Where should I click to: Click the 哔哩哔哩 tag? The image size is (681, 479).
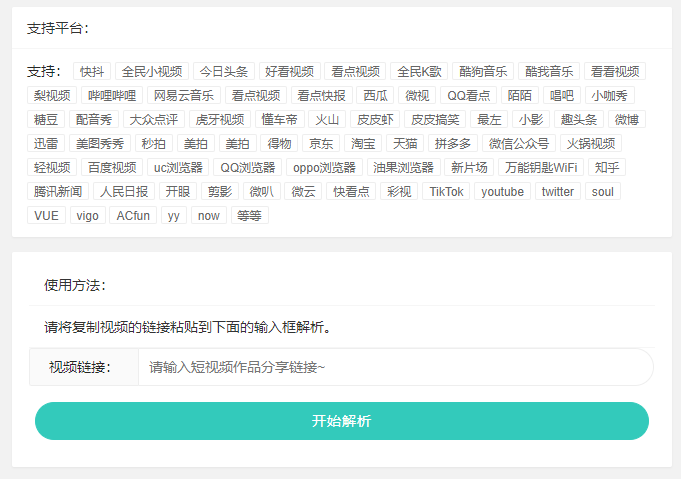coord(112,96)
